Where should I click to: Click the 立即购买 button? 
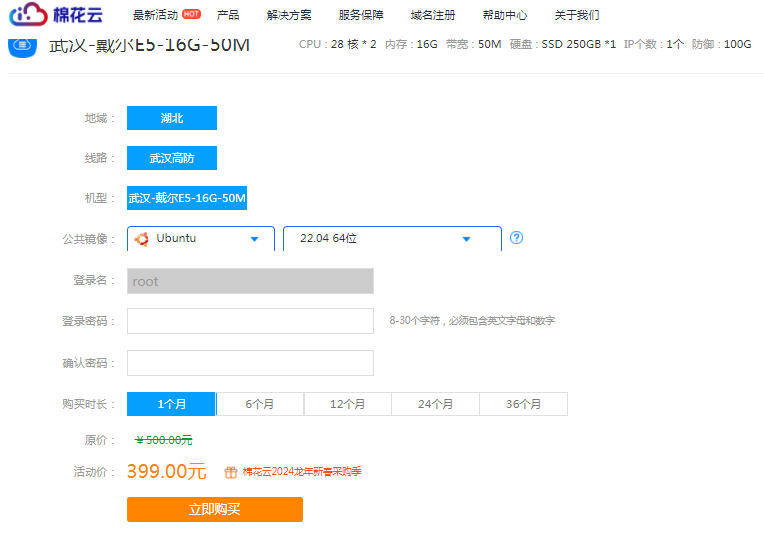pos(215,509)
